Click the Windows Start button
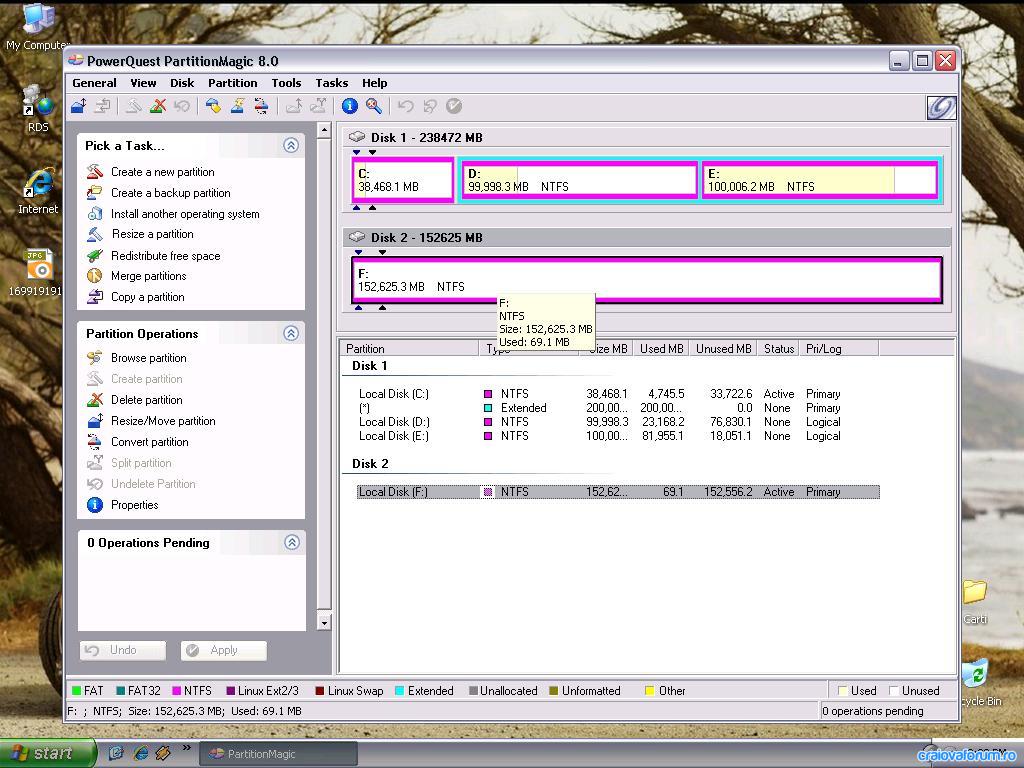 [x=48, y=753]
